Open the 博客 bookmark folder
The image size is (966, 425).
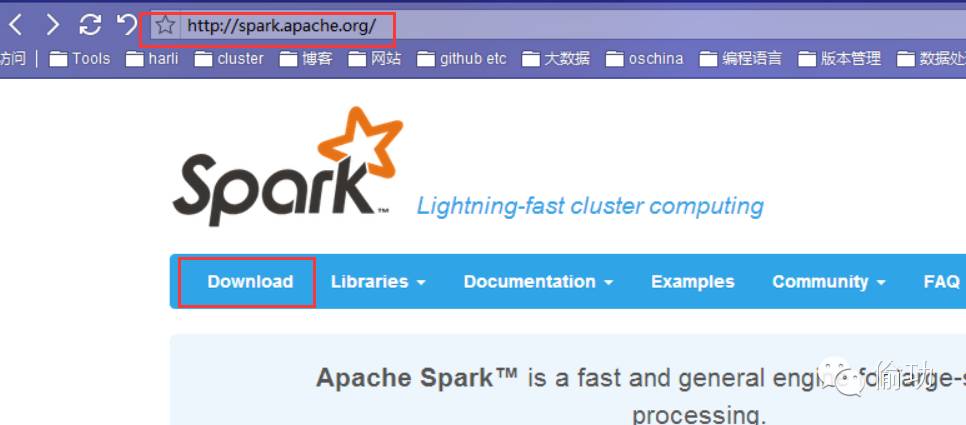306,59
